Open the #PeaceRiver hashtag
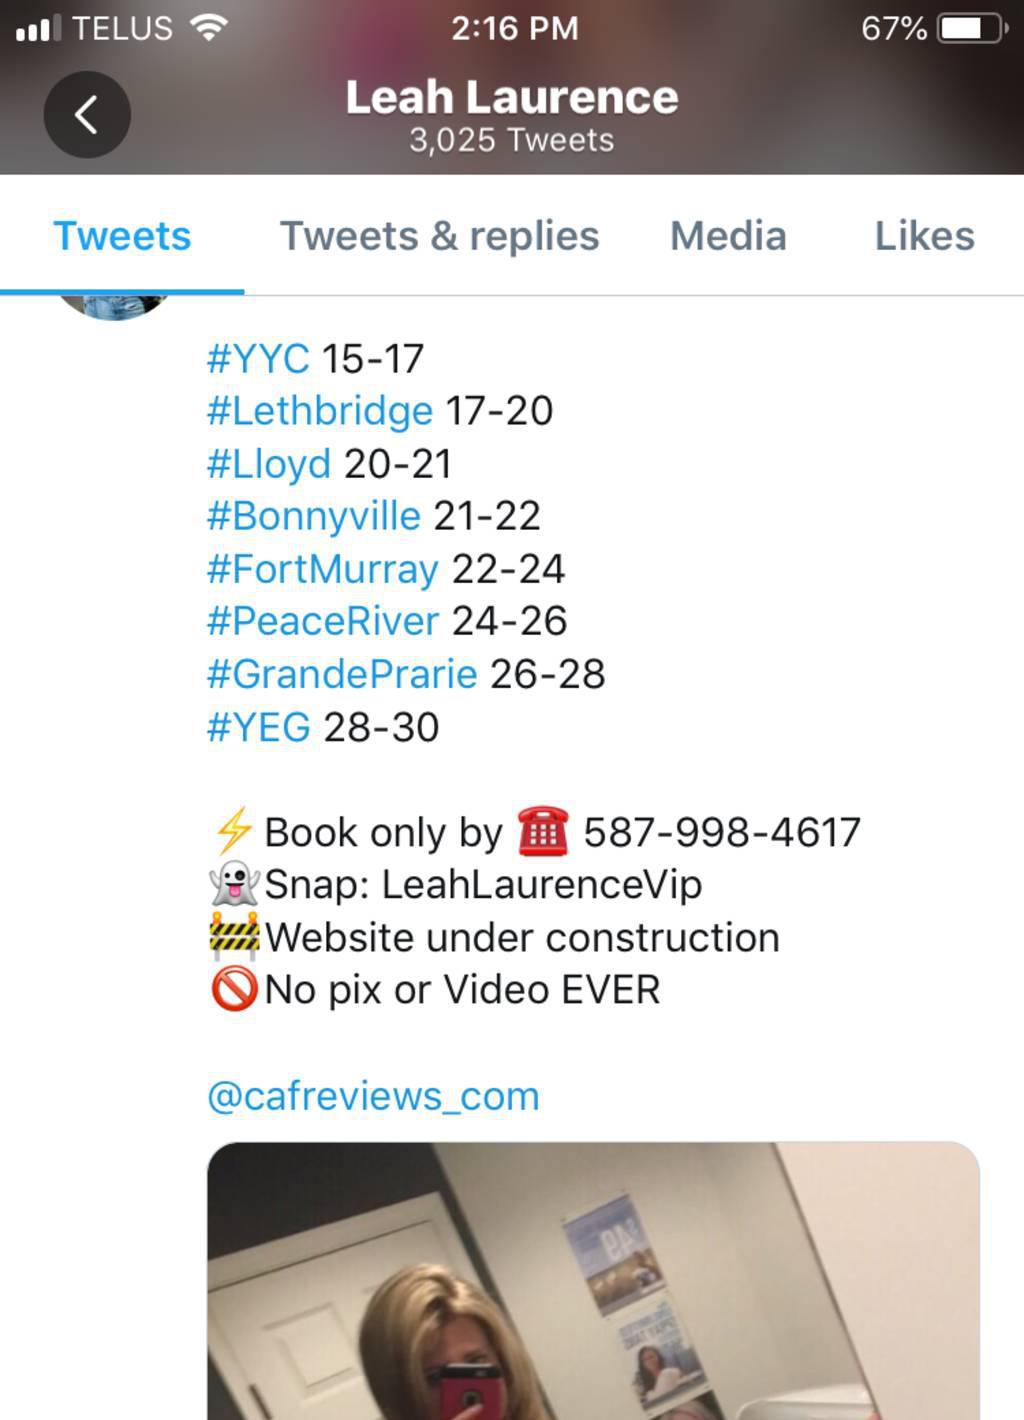Viewport: 1024px width, 1420px height. pyautogui.click(x=322, y=621)
